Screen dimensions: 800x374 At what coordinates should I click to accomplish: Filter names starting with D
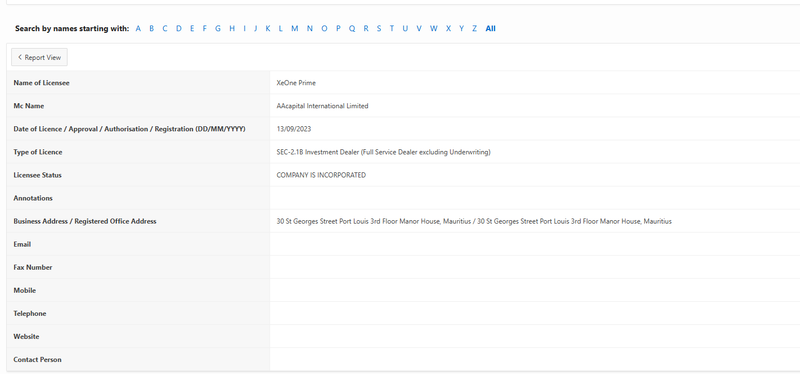179,29
